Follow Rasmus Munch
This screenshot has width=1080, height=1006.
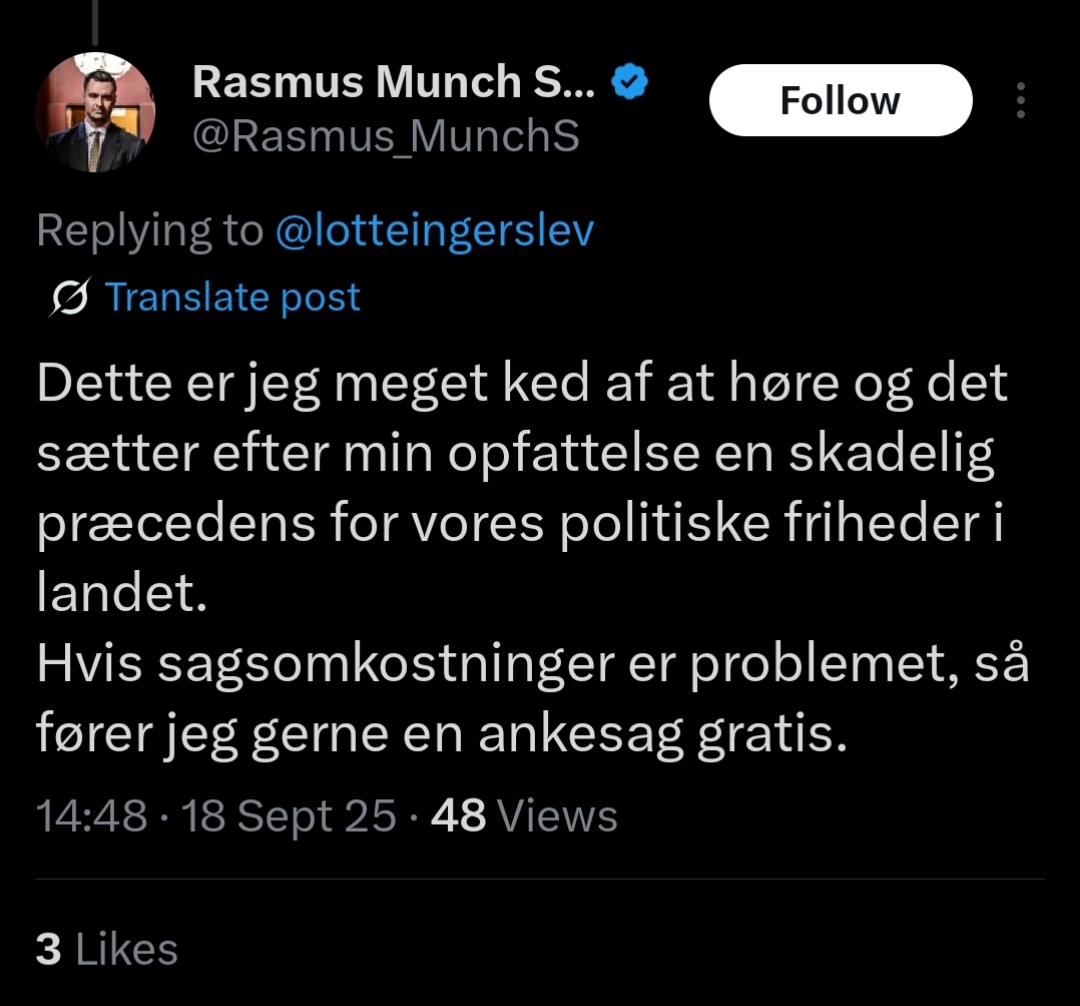pyautogui.click(x=840, y=101)
